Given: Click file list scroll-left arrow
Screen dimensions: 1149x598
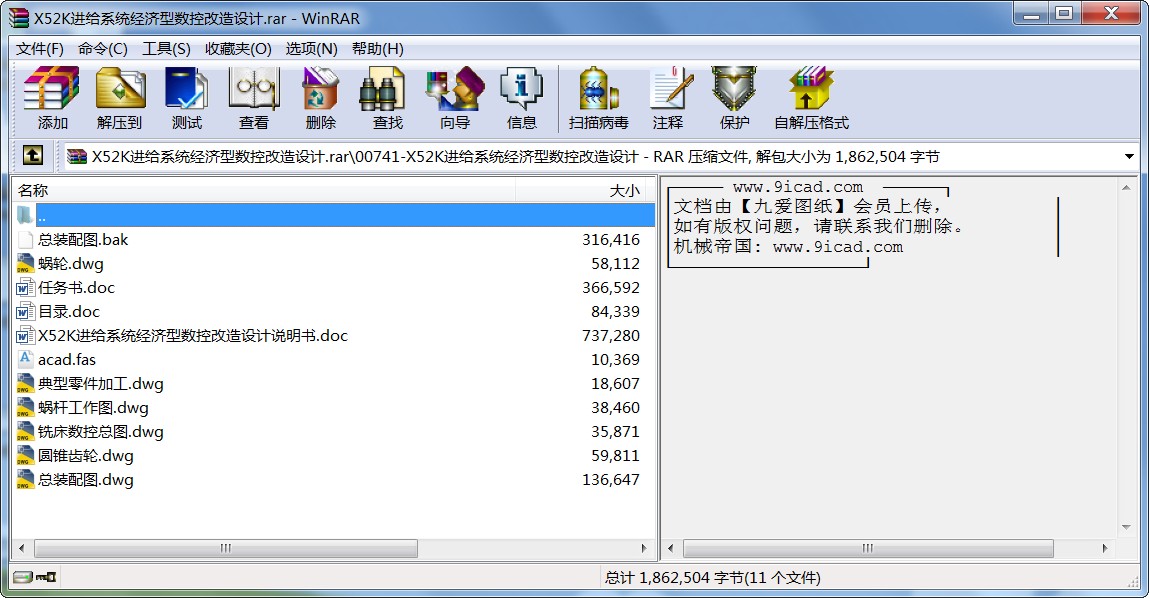Looking at the screenshot, I should point(21,548).
